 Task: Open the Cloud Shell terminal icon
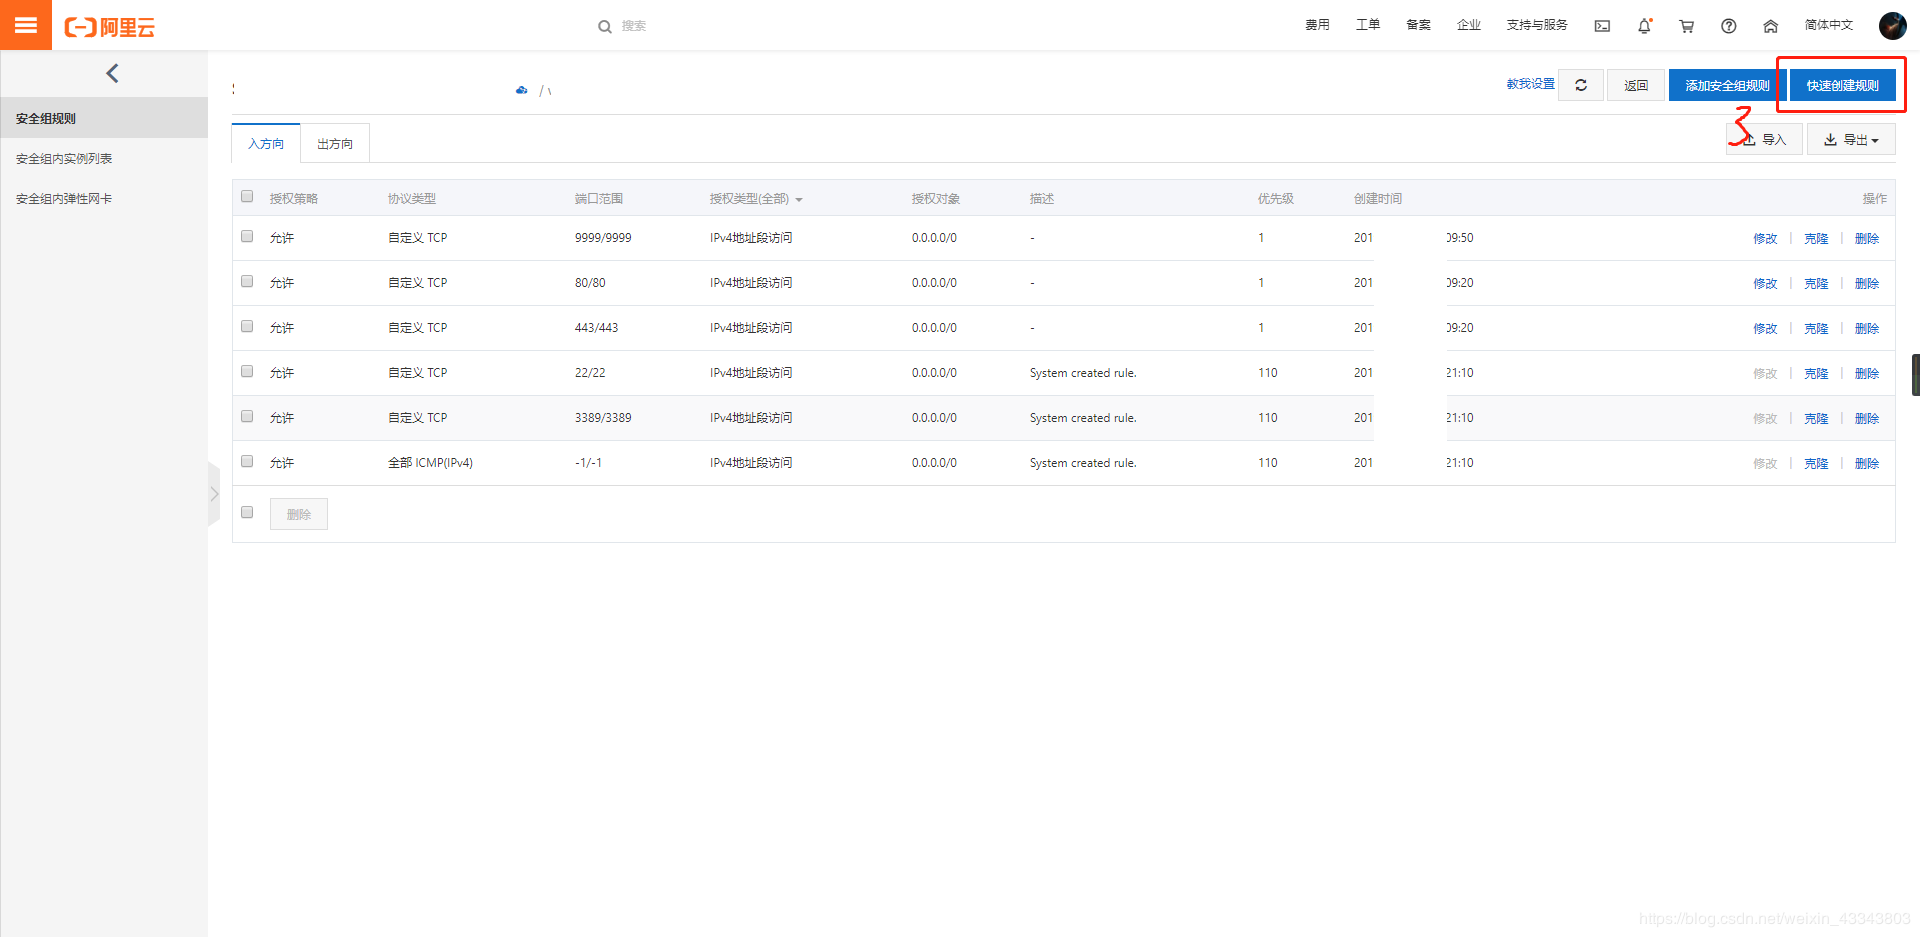(1602, 26)
